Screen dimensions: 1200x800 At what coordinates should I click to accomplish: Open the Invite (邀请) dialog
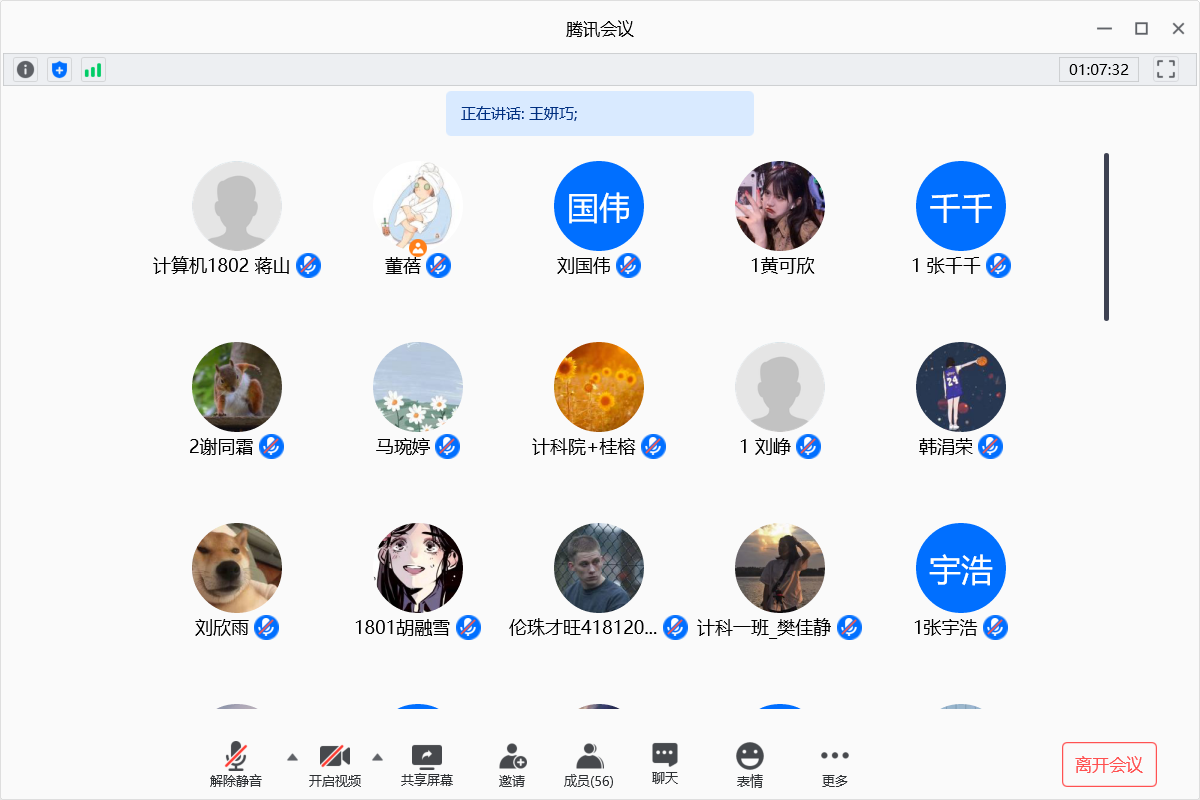click(512, 766)
